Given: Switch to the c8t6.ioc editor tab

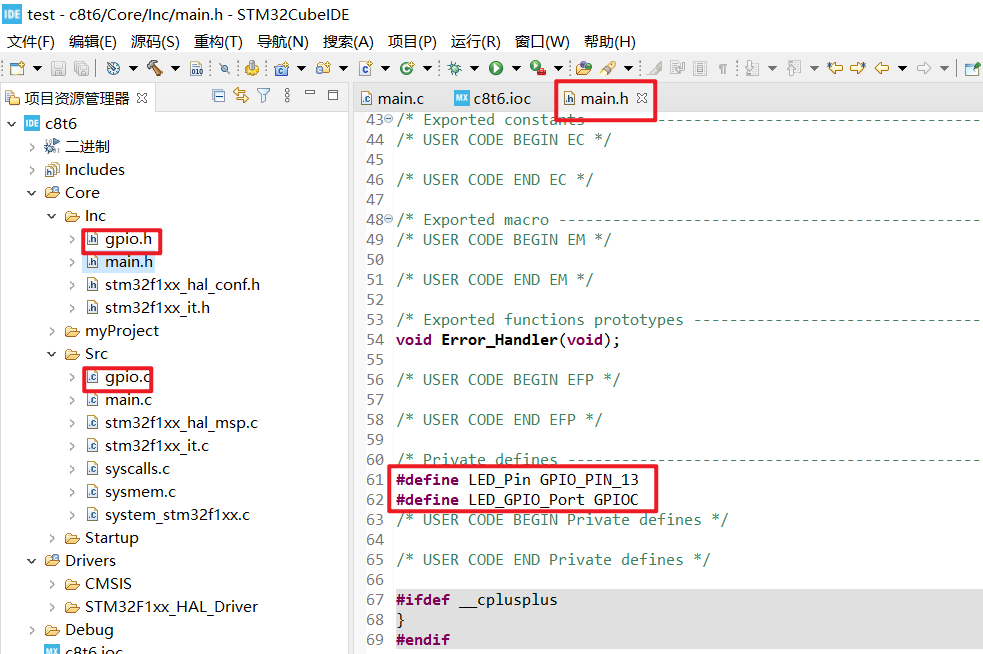Looking at the screenshot, I should tap(493, 98).
